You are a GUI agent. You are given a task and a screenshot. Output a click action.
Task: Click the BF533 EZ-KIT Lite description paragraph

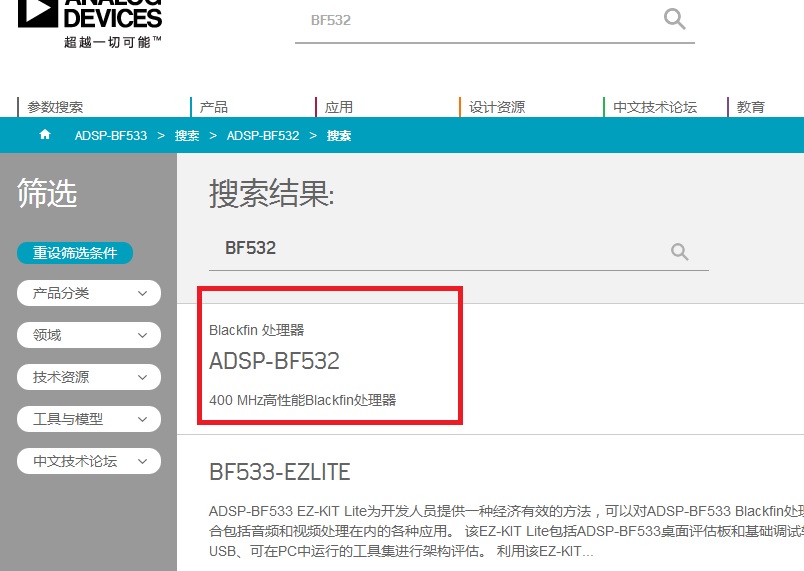(x=507, y=532)
